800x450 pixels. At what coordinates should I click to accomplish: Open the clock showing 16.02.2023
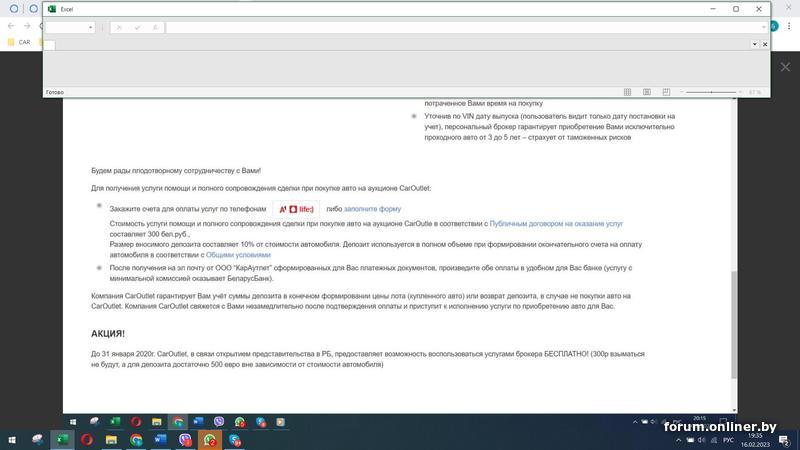click(755, 440)
